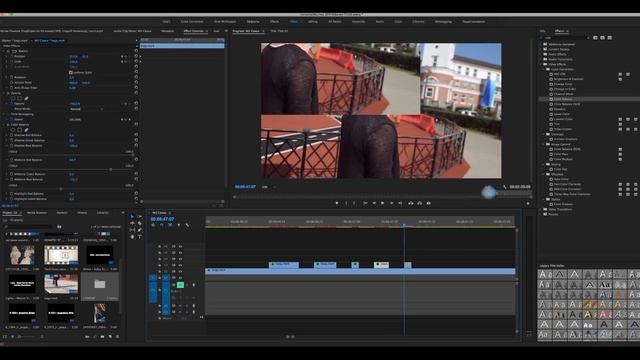Draw an ellipse mask under Opacity

pos(13,98)
